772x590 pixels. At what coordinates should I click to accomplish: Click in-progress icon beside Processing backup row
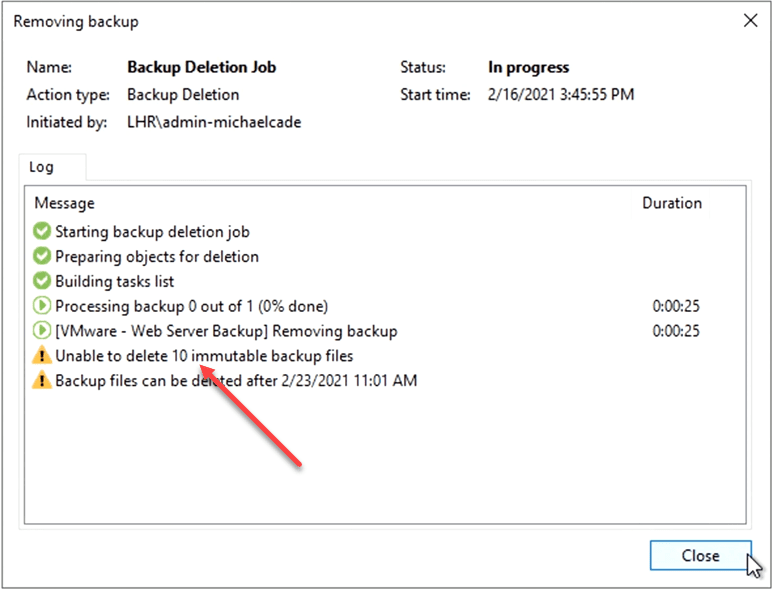click(42, 306)
